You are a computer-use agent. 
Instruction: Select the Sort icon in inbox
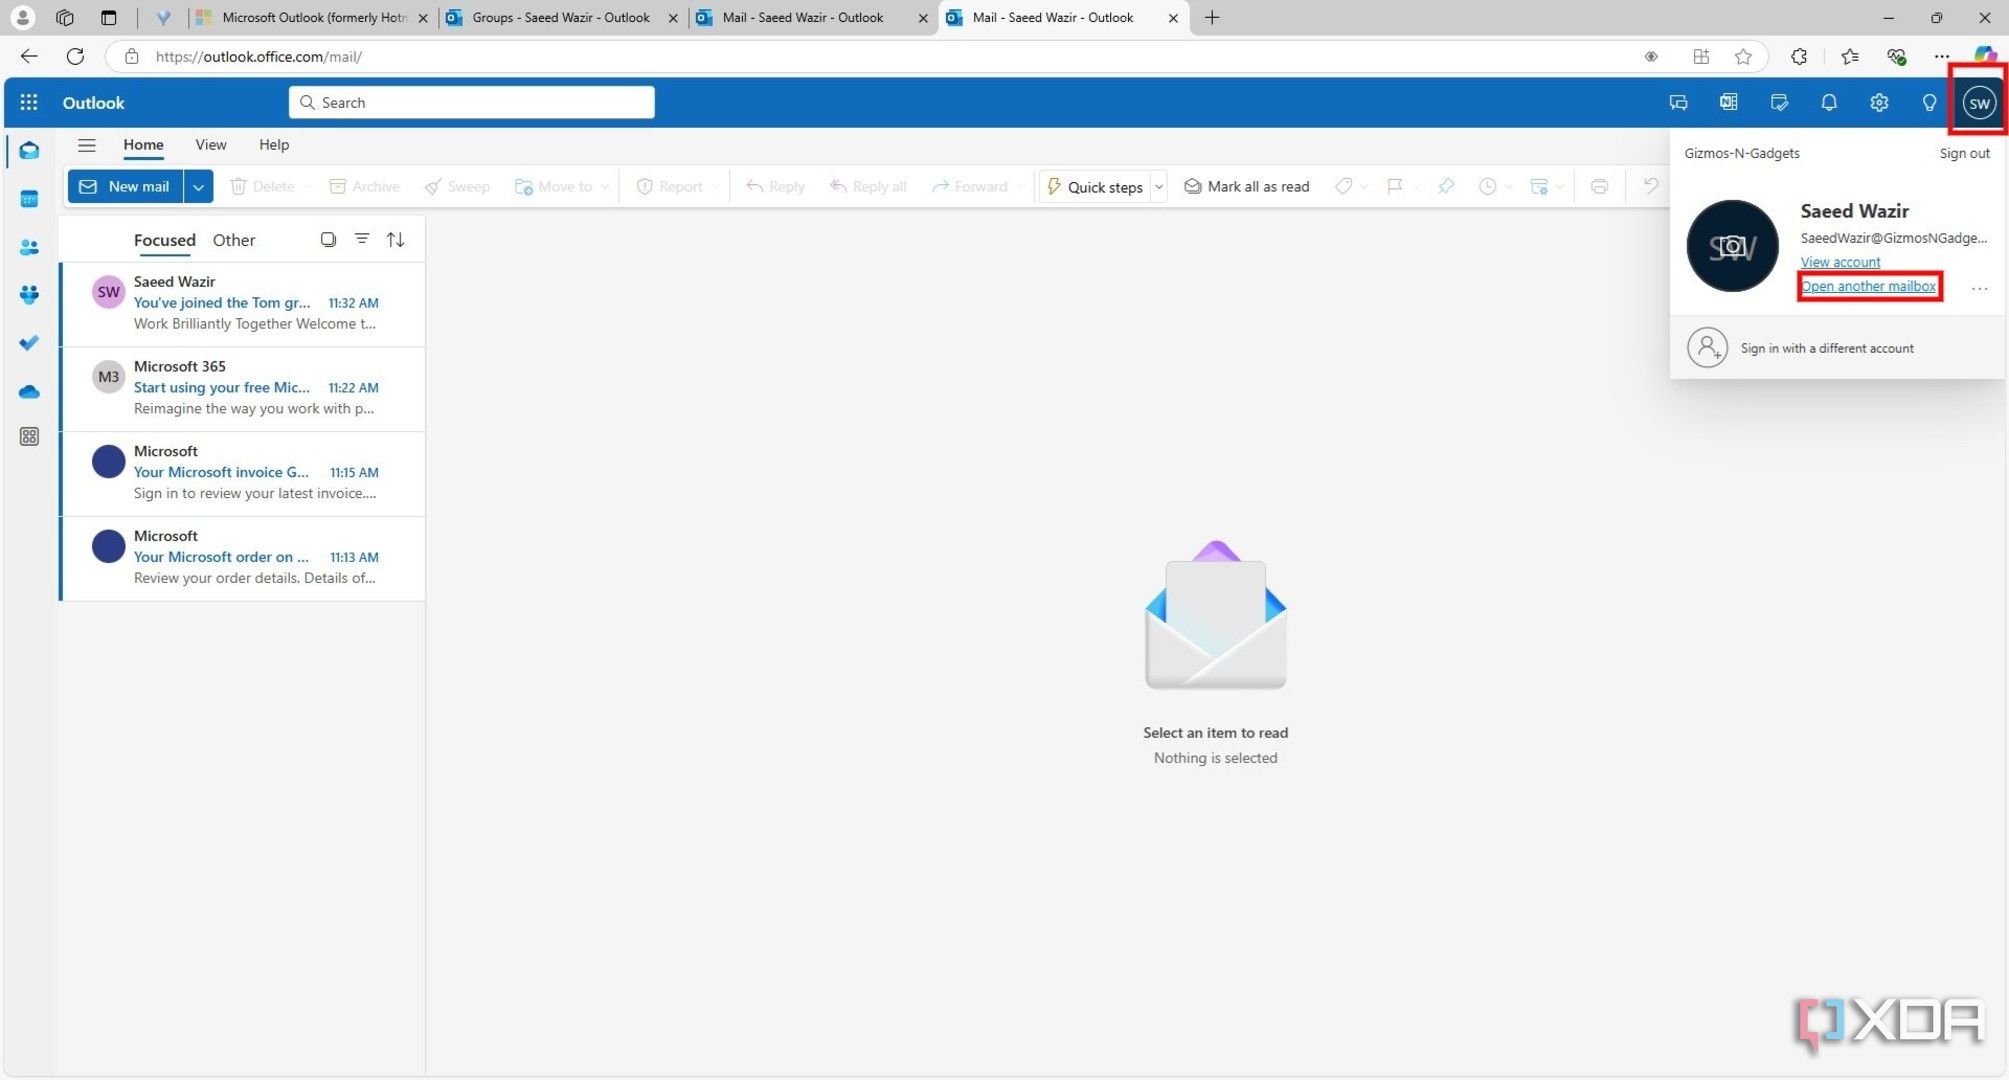(x=396, y=239)
